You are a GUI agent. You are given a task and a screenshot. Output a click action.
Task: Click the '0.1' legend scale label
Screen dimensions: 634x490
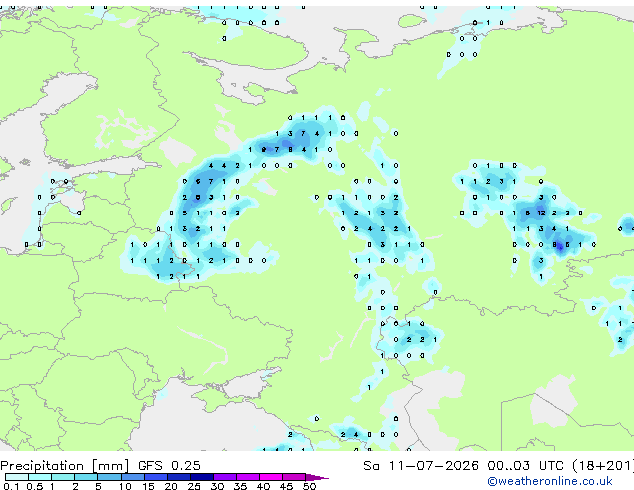point(11,486)
